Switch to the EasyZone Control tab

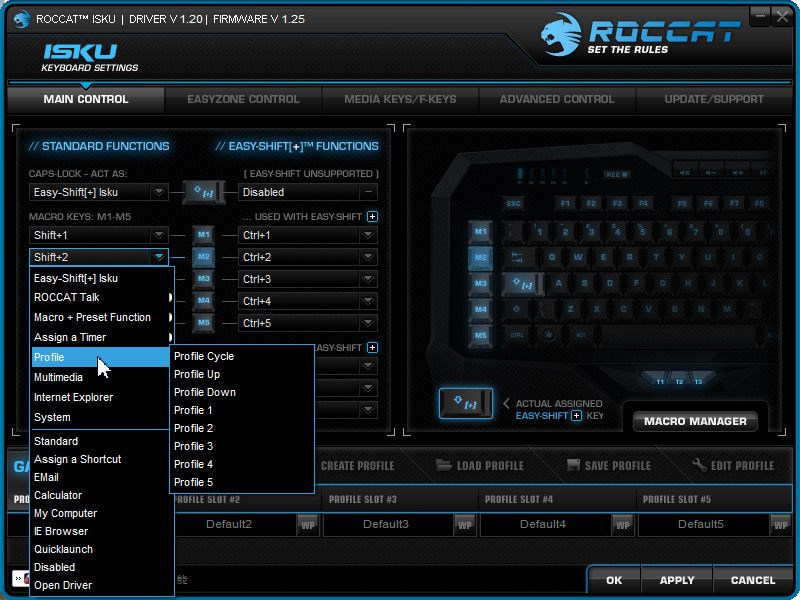click(243, 99)
